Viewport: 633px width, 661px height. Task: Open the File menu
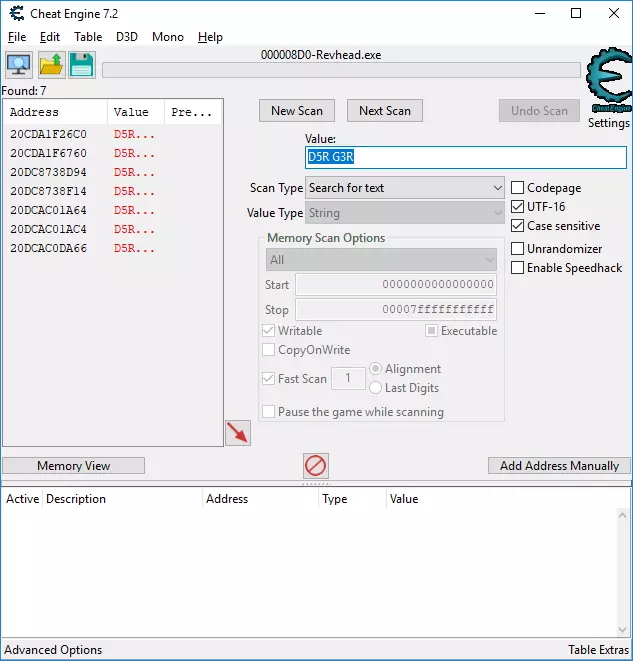click(17, 37)
